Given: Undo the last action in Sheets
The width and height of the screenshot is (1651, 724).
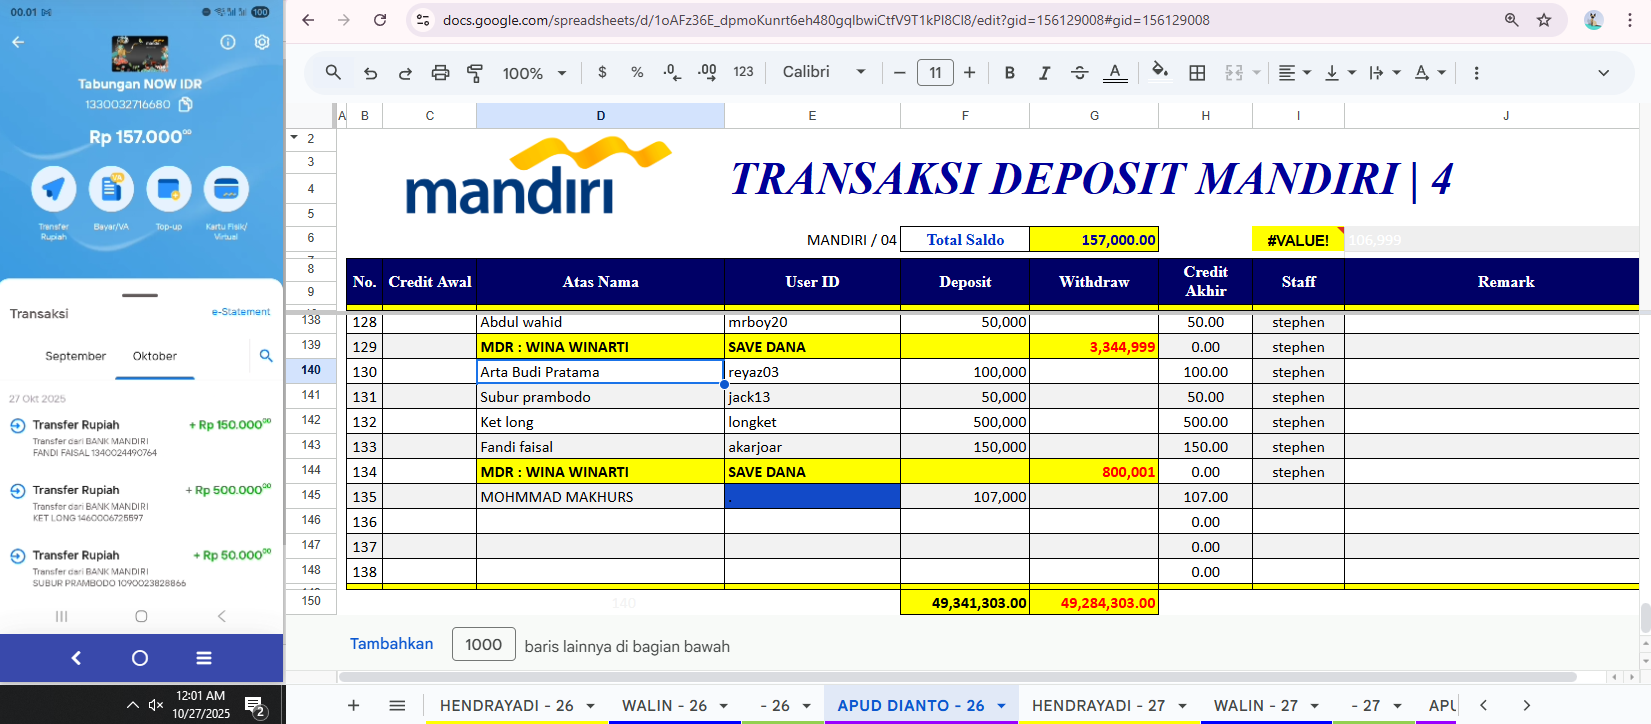Looking at the screenshot, I should pyautogui.click(x=370, y=73).
